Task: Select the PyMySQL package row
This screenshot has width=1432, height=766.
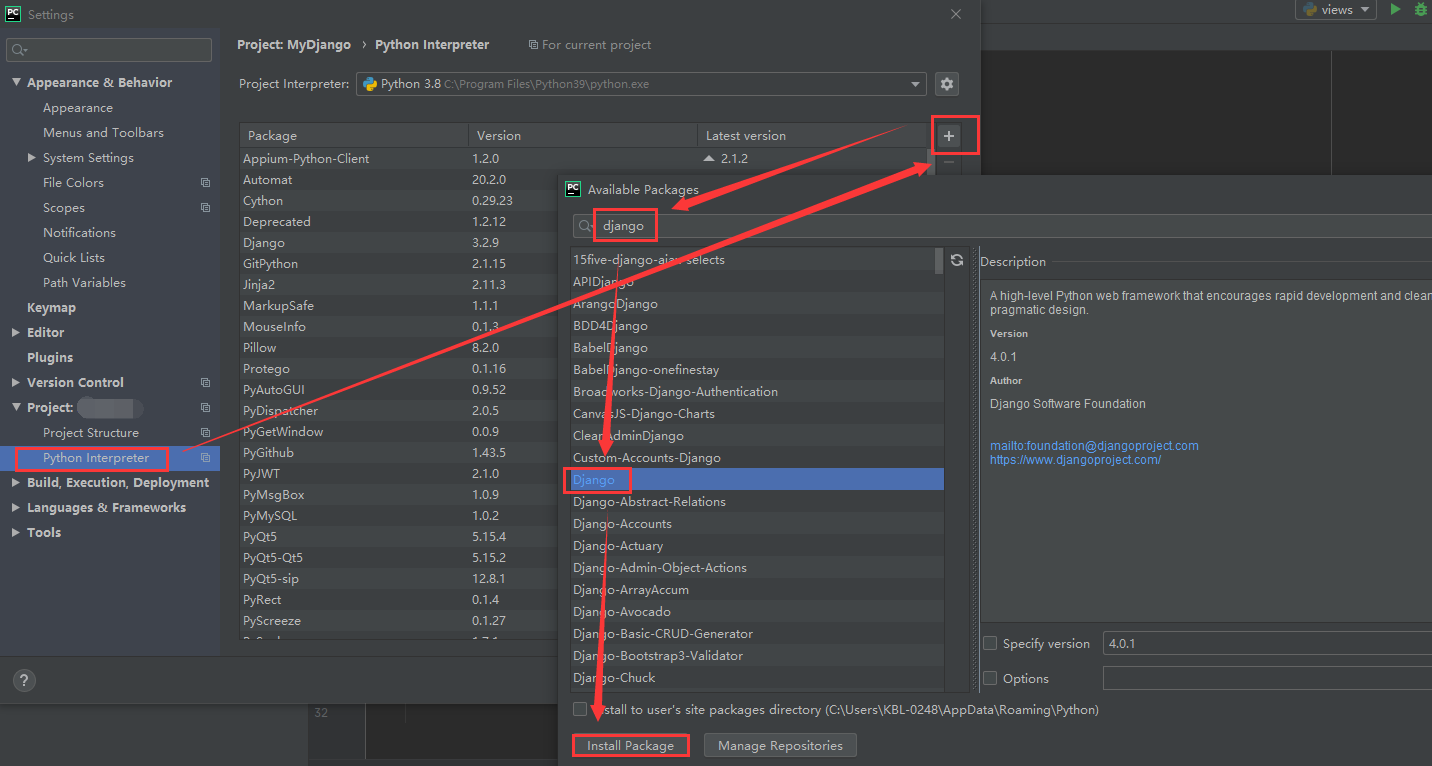Action: point(270,516)
